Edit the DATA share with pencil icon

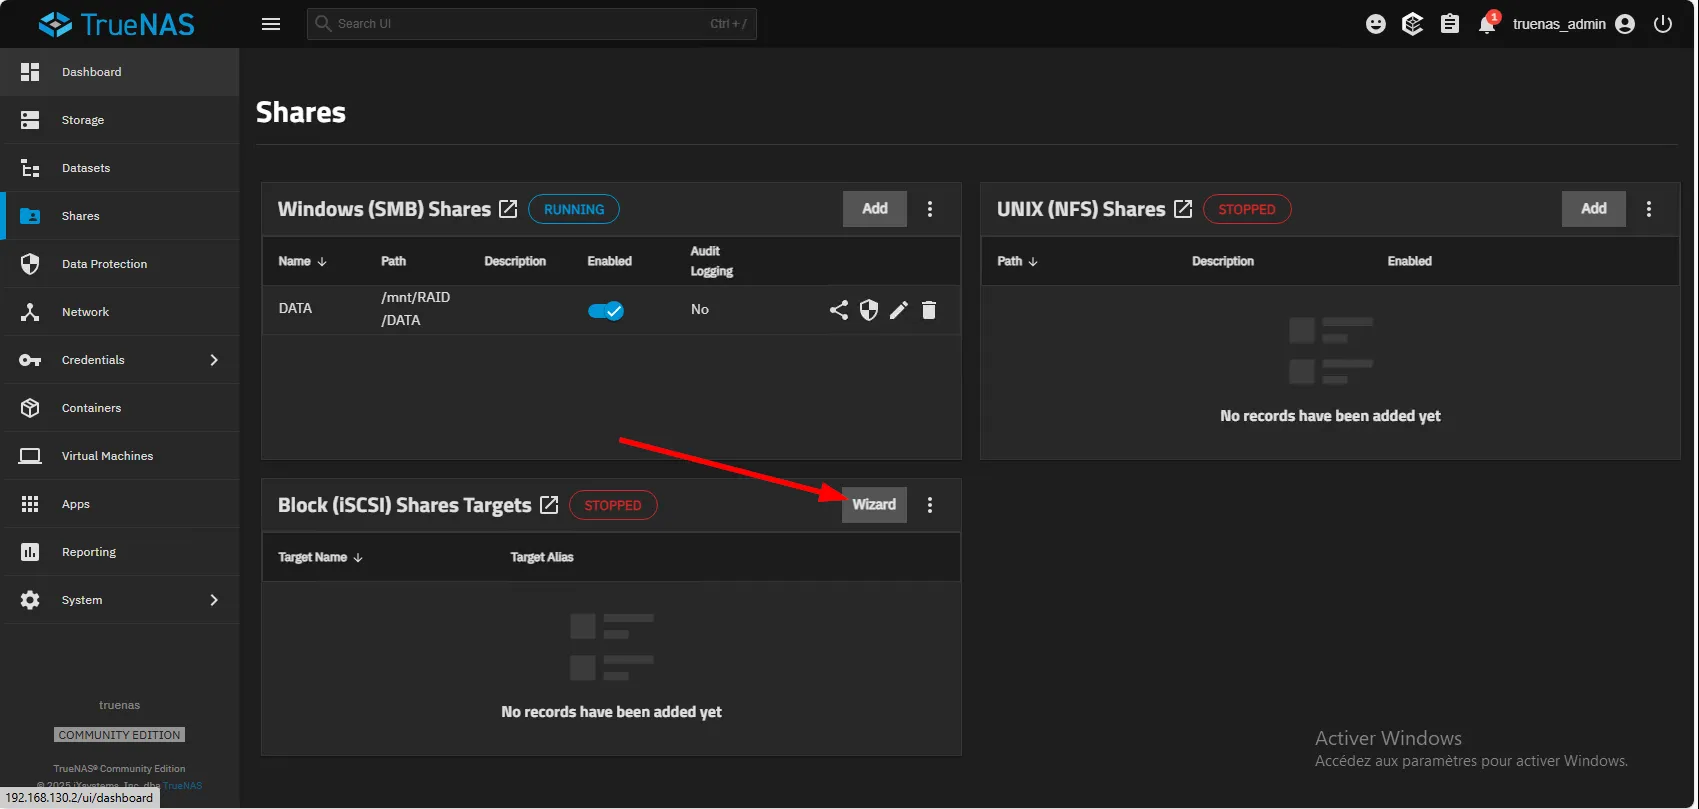[899, 310]
